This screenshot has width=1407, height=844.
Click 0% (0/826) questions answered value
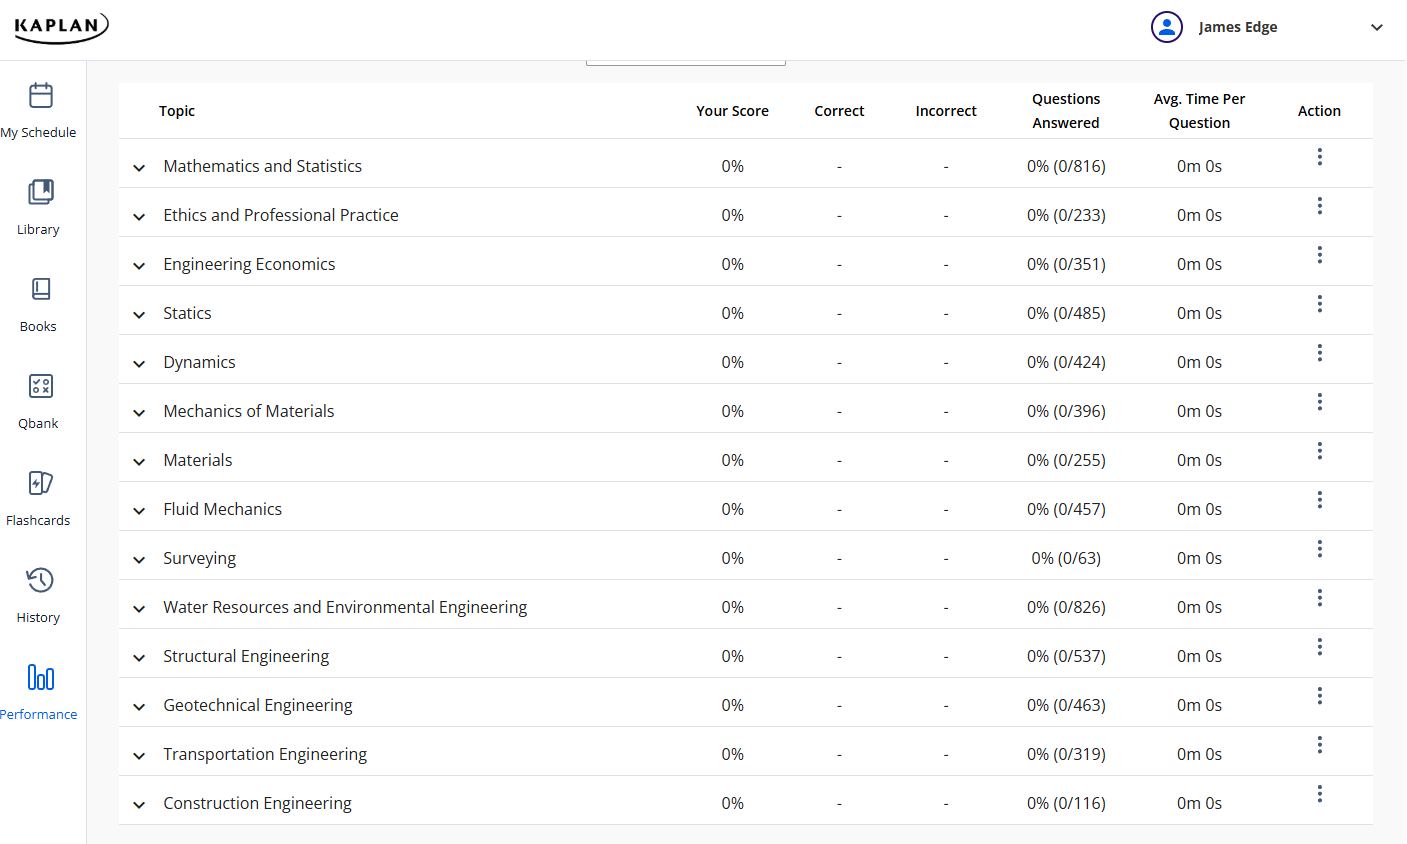[x=1066, y=607]
